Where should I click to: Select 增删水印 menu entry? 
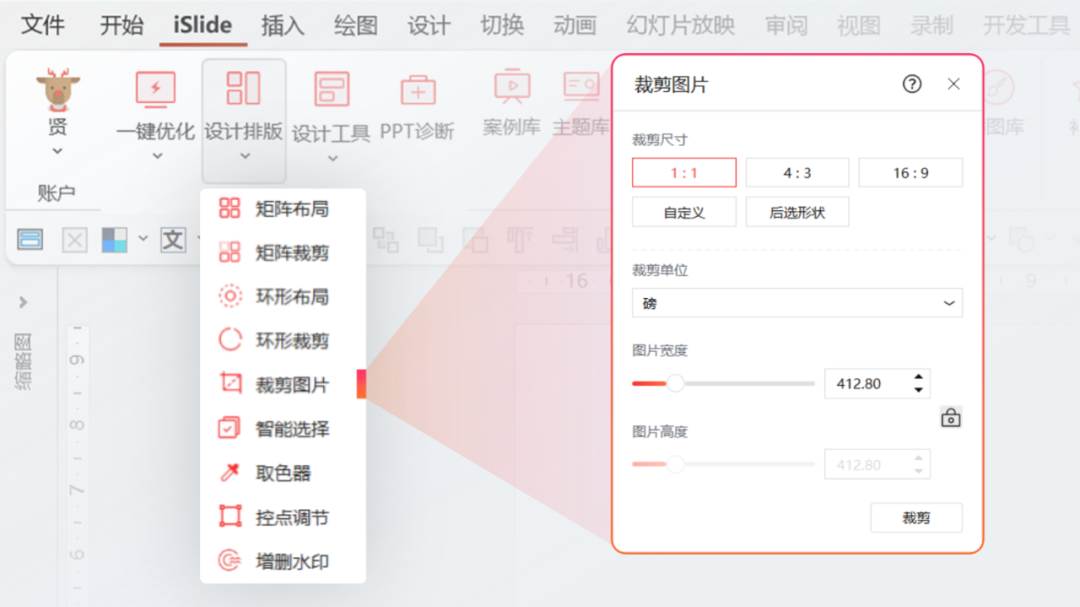[283, 561]
